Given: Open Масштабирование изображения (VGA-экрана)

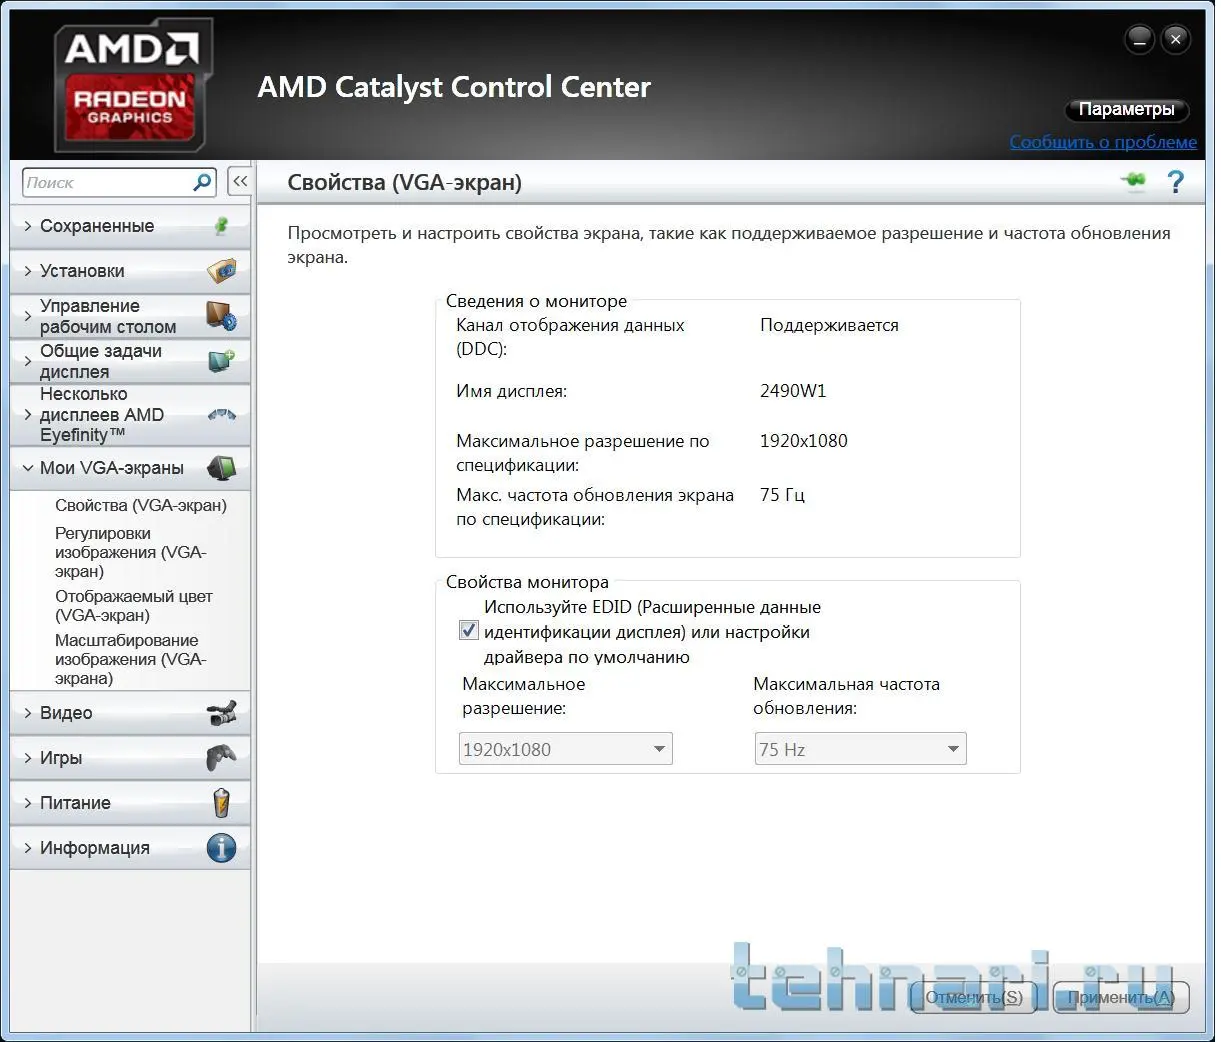Looking at the screenshot, I should (x=130, y=659).
